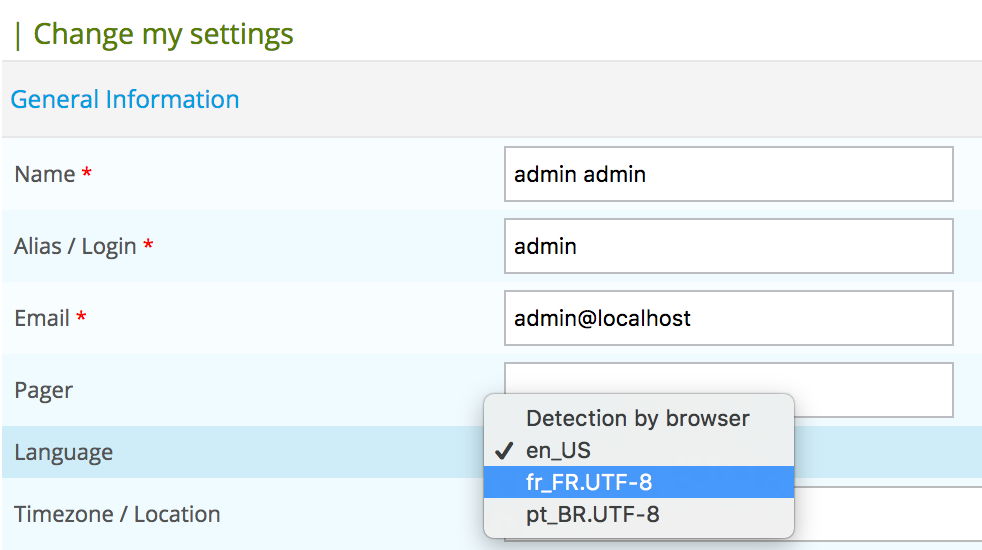Click the Change my settings page title
This screenshot has width=982, height=550.
pos(163,34)
